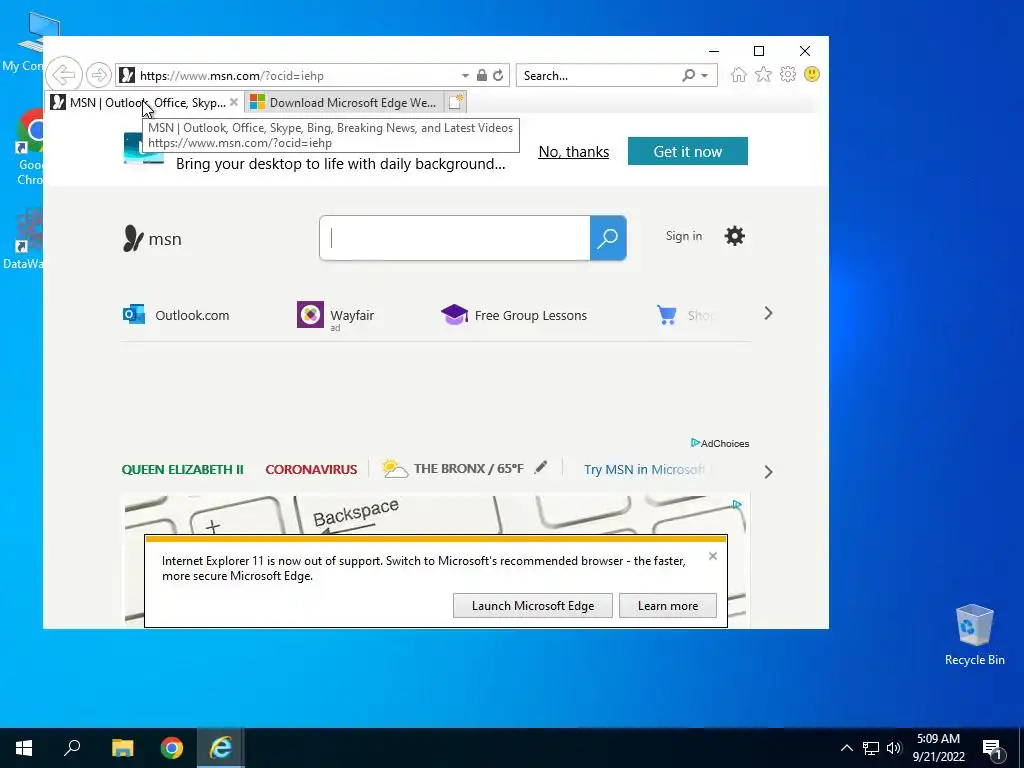Click Internet Explorer taskbar icon
The width and height of the screenshot is (1024, 768).
(221, 748)
